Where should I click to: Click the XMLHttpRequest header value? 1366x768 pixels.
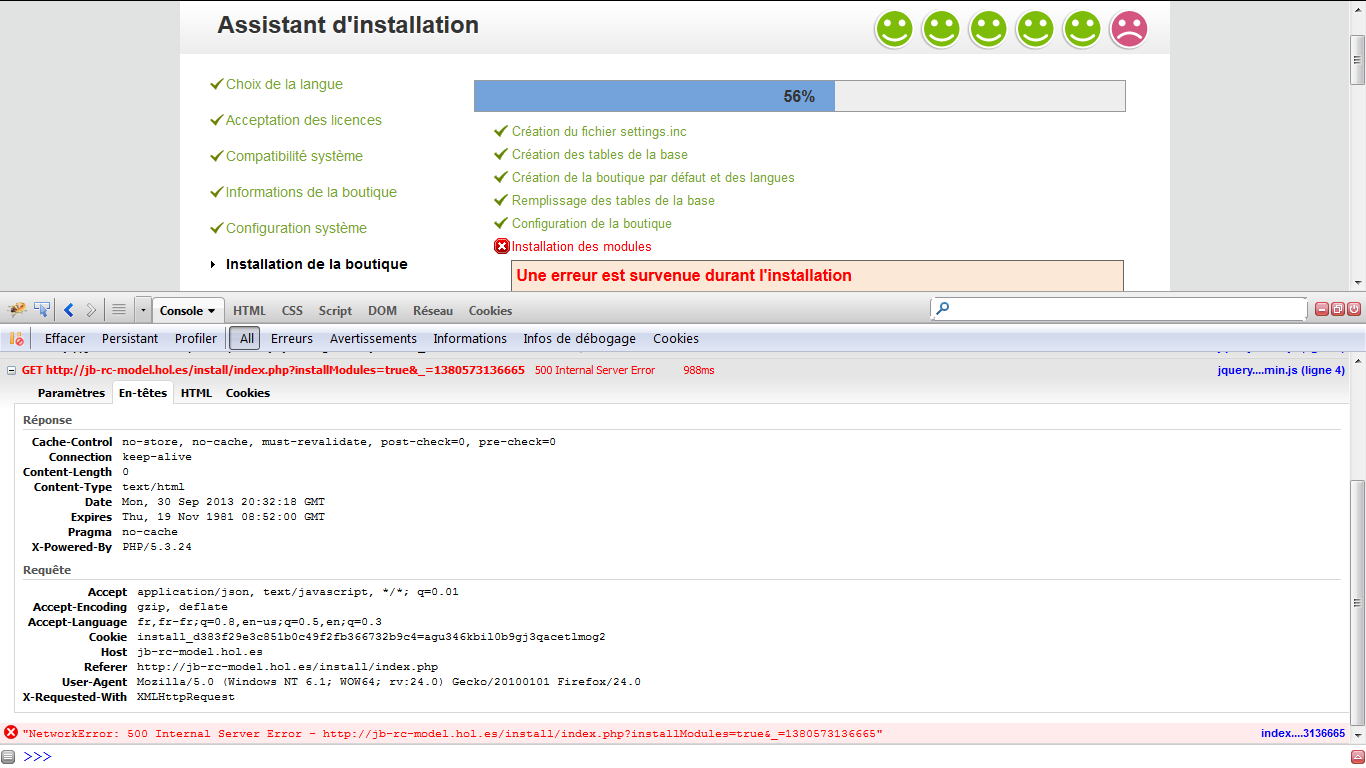point(186,697)
